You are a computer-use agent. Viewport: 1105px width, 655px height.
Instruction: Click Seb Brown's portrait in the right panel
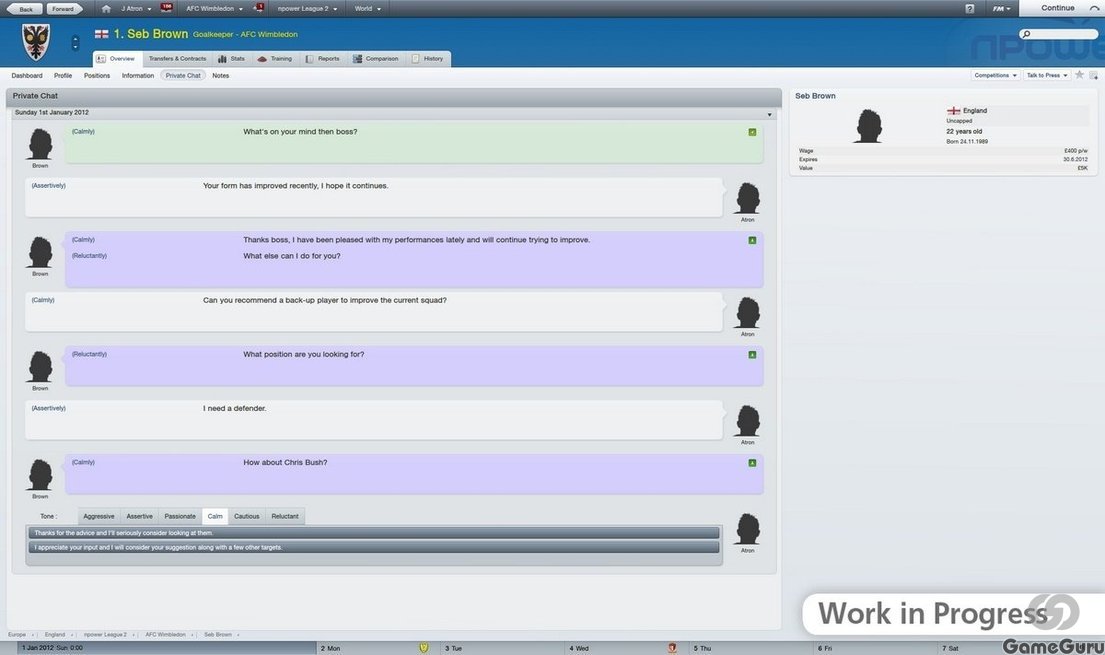[868, 126]
